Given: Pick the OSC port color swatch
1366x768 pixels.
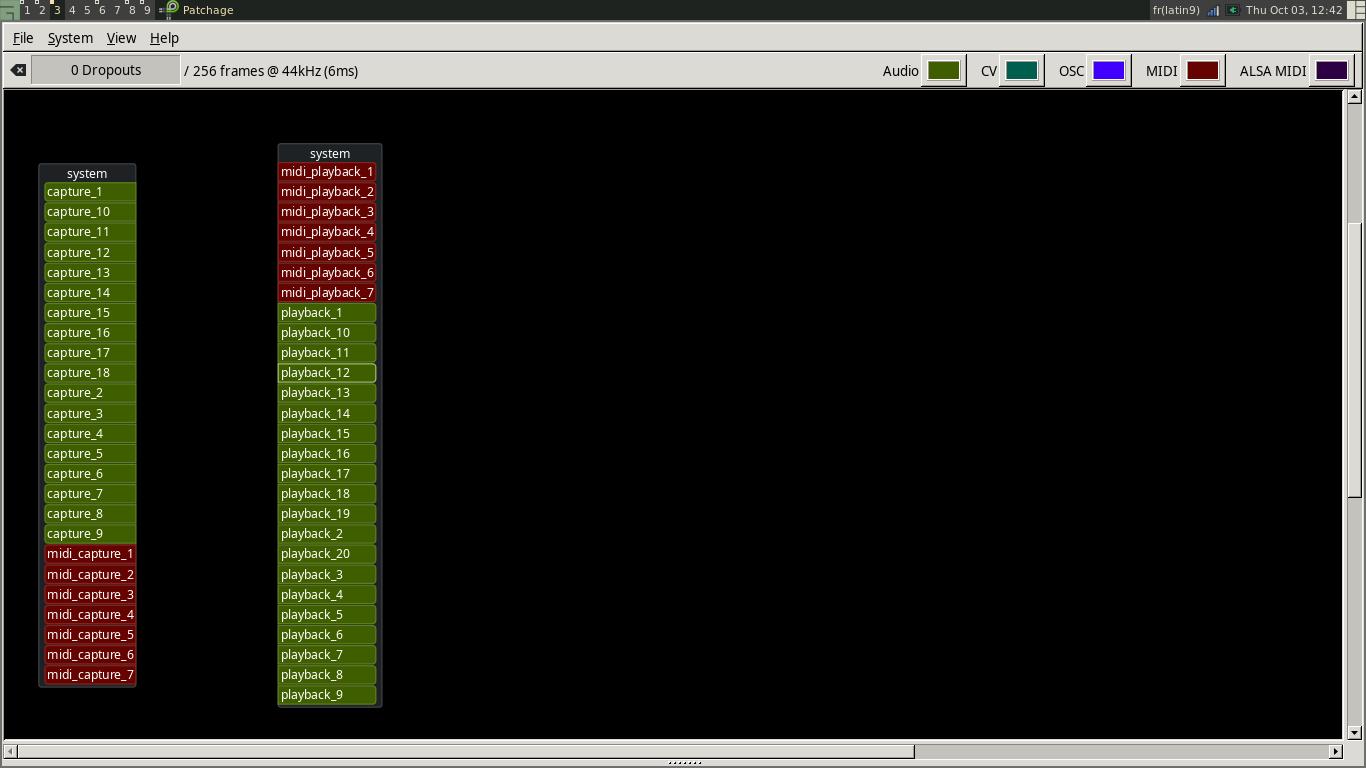Looking at the screenshot, I should coord(1108,70).
